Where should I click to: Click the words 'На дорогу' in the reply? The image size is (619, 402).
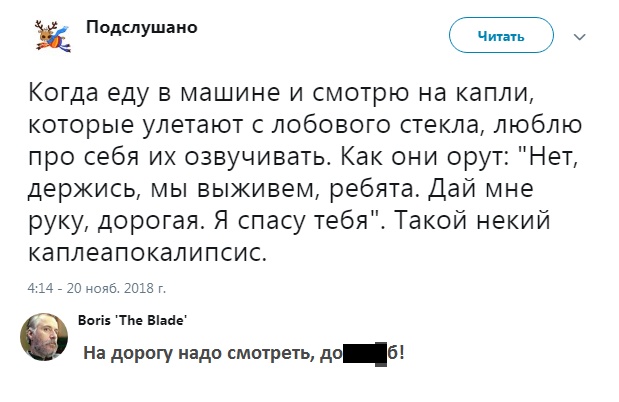(120, 353)
